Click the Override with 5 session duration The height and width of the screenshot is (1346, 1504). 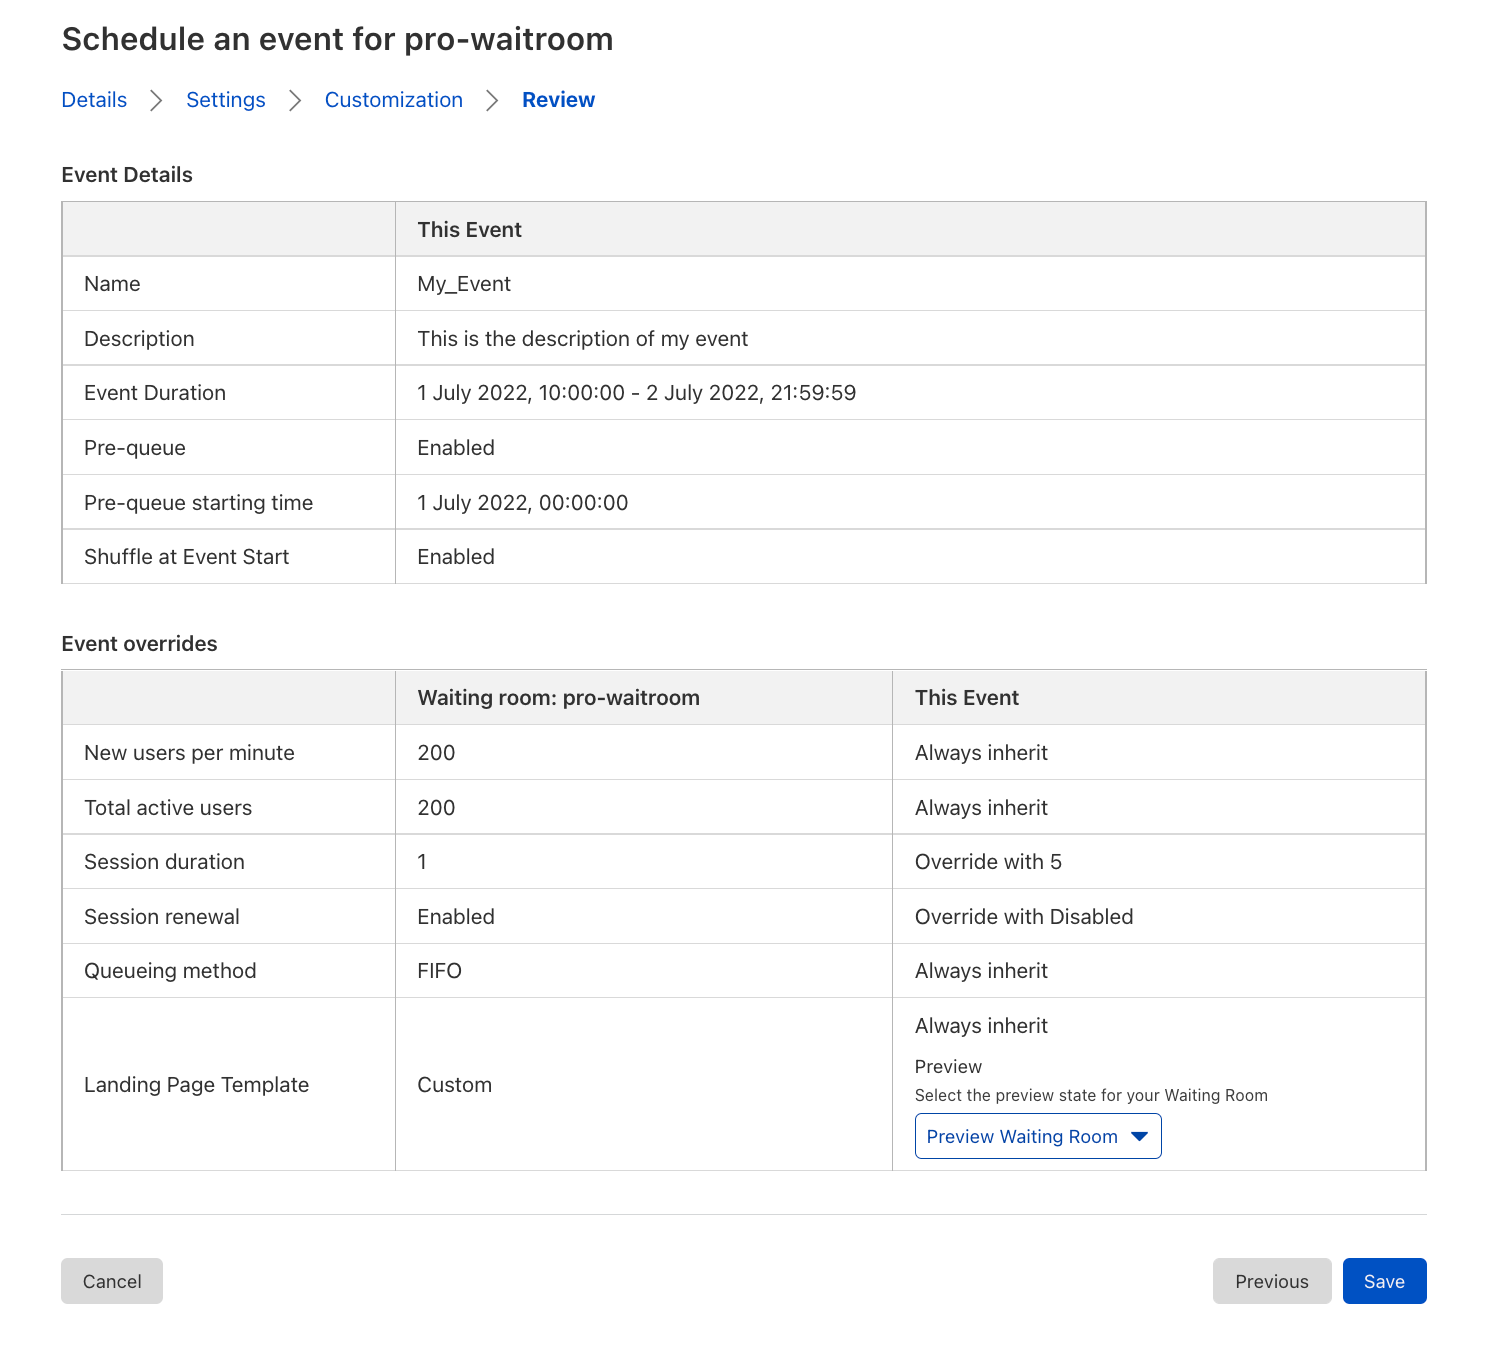click(988, 862)
